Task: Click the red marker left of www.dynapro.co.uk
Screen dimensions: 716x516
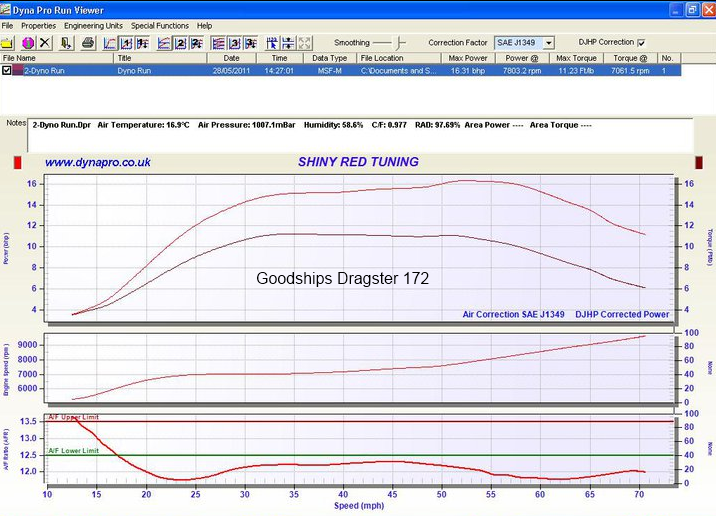Action: [18, 163]
